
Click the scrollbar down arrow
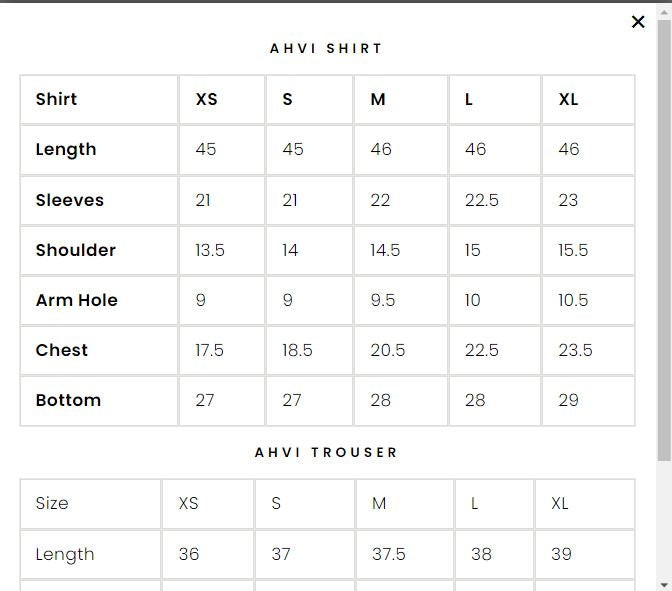(x=664, y=584)
